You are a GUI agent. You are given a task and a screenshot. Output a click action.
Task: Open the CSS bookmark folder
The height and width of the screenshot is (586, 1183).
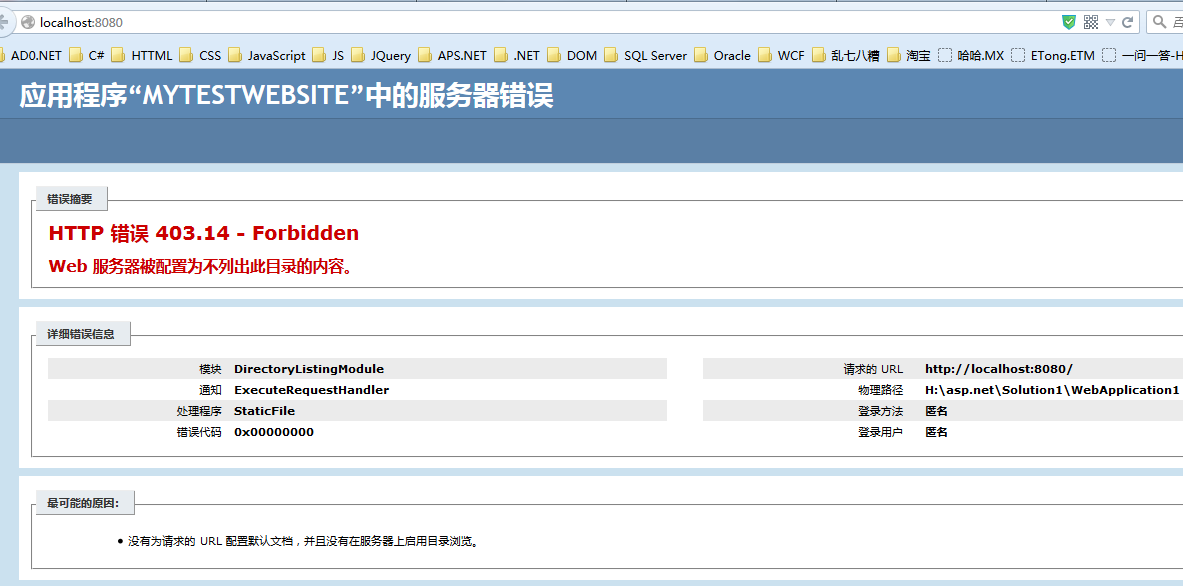[201, 55]
